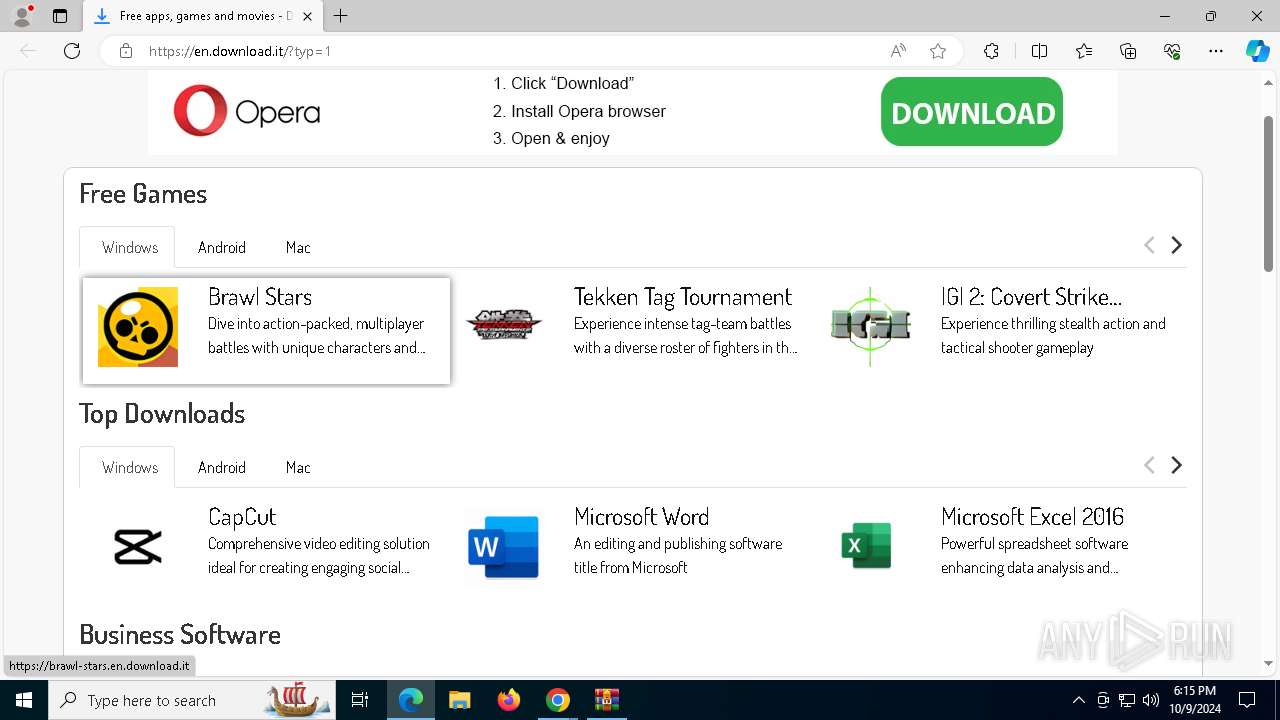Click the Windows taskbar search box

point(192,700)
